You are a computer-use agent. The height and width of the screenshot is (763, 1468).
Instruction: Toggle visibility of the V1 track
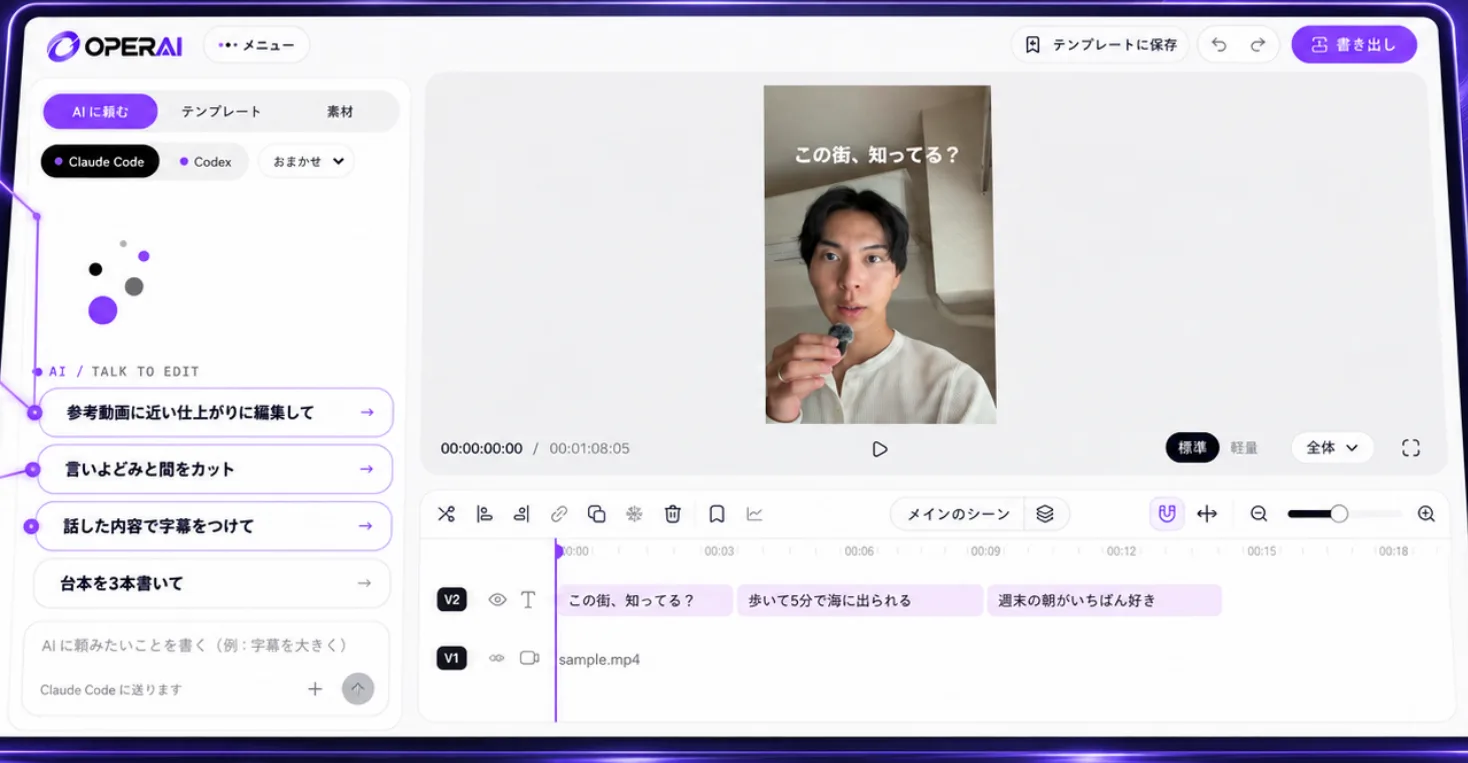click(x=496, y=658)
